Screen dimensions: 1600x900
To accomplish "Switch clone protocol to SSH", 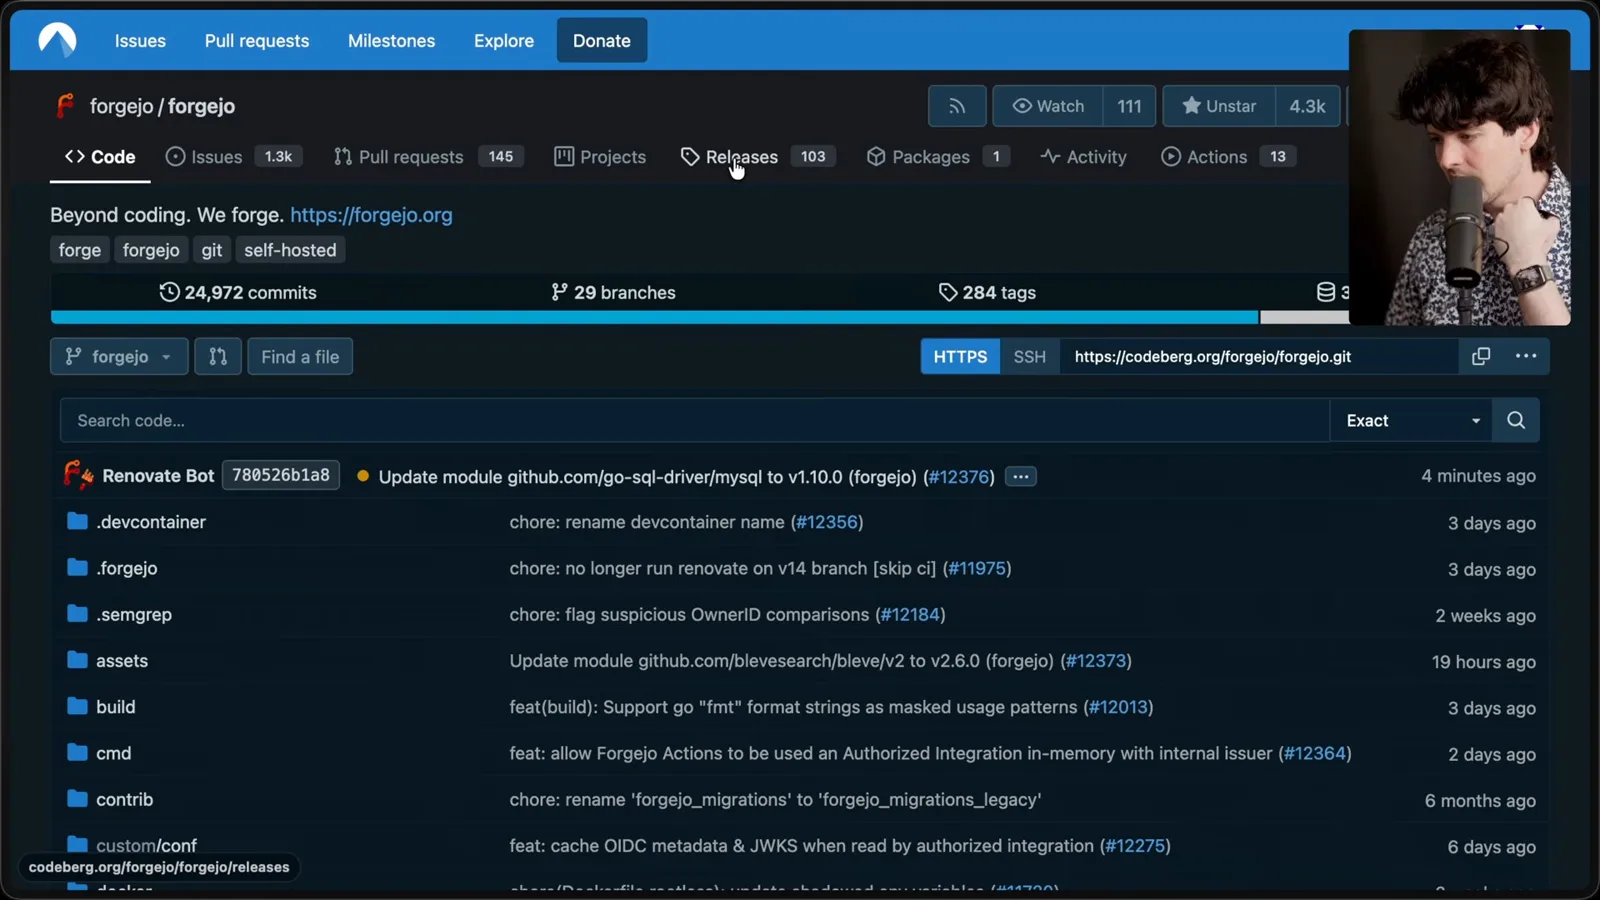I will (x=1029, y=357).
